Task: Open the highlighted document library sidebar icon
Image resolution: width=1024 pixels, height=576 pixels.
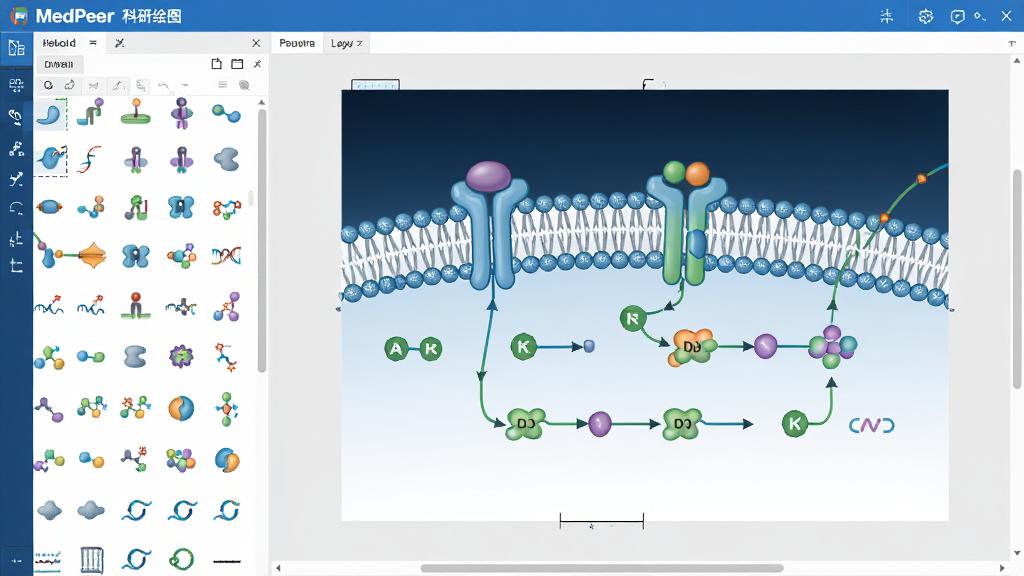Action: pos(16,48)
